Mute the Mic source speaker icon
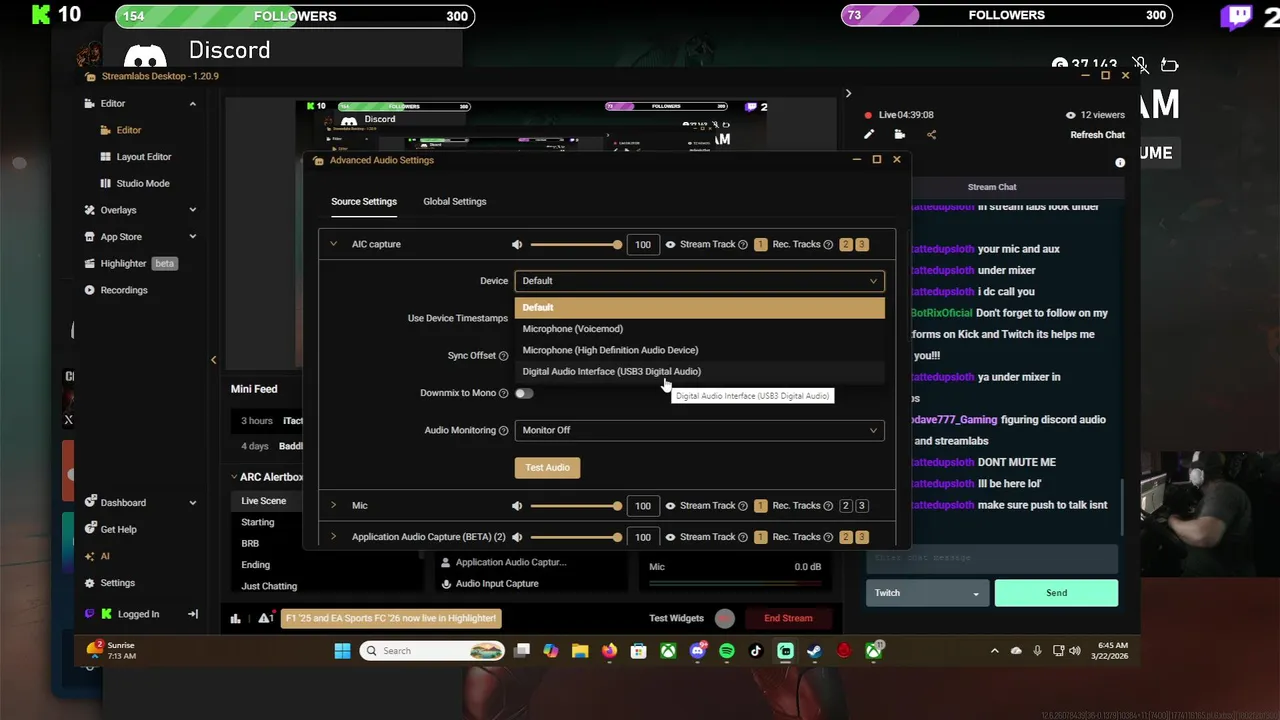This screenshot has width=1280, height=720. [x=517, y=506]
